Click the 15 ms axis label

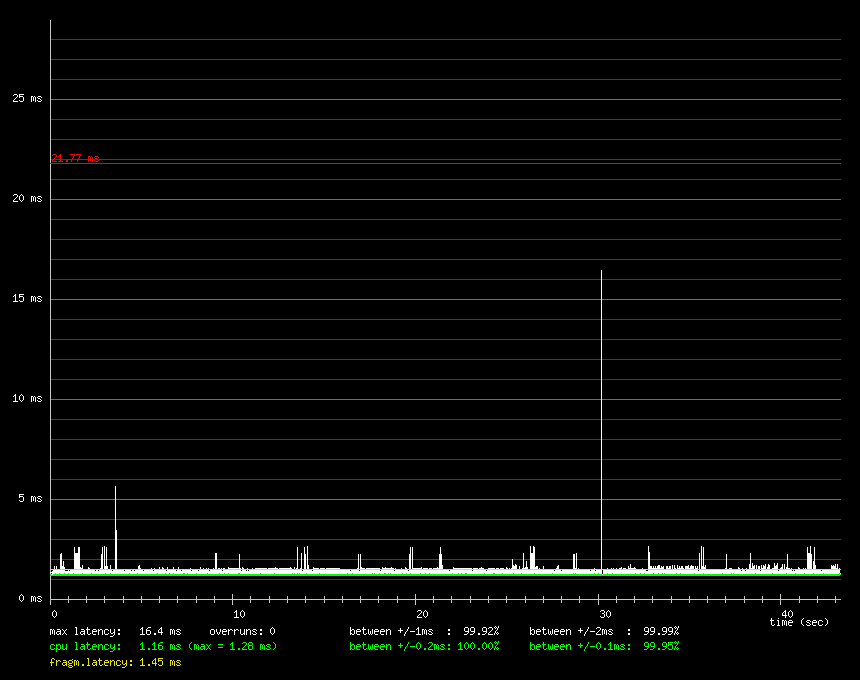pyautogui.click(x=27, y=298)
